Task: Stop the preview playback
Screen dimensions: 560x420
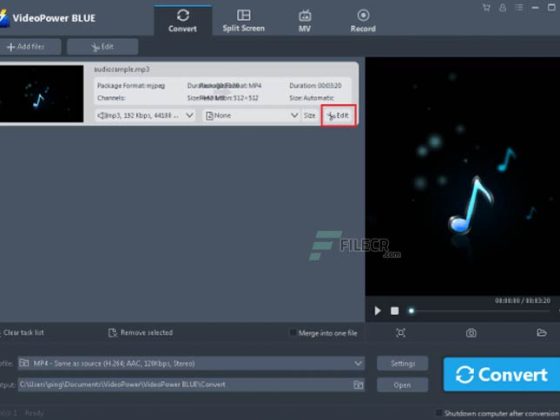Action: (395, 311)
